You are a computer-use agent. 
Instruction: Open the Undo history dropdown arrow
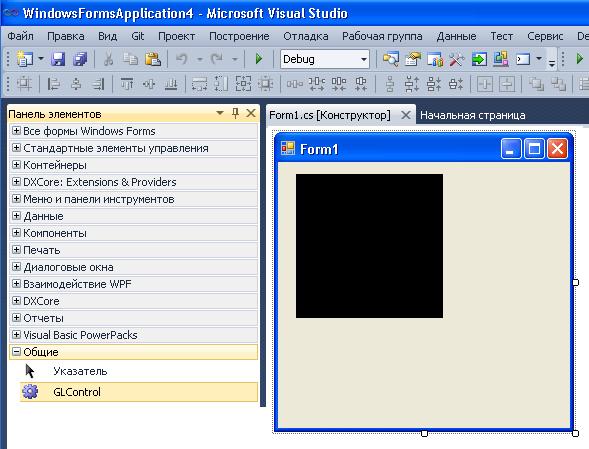[x=199, y=59]
